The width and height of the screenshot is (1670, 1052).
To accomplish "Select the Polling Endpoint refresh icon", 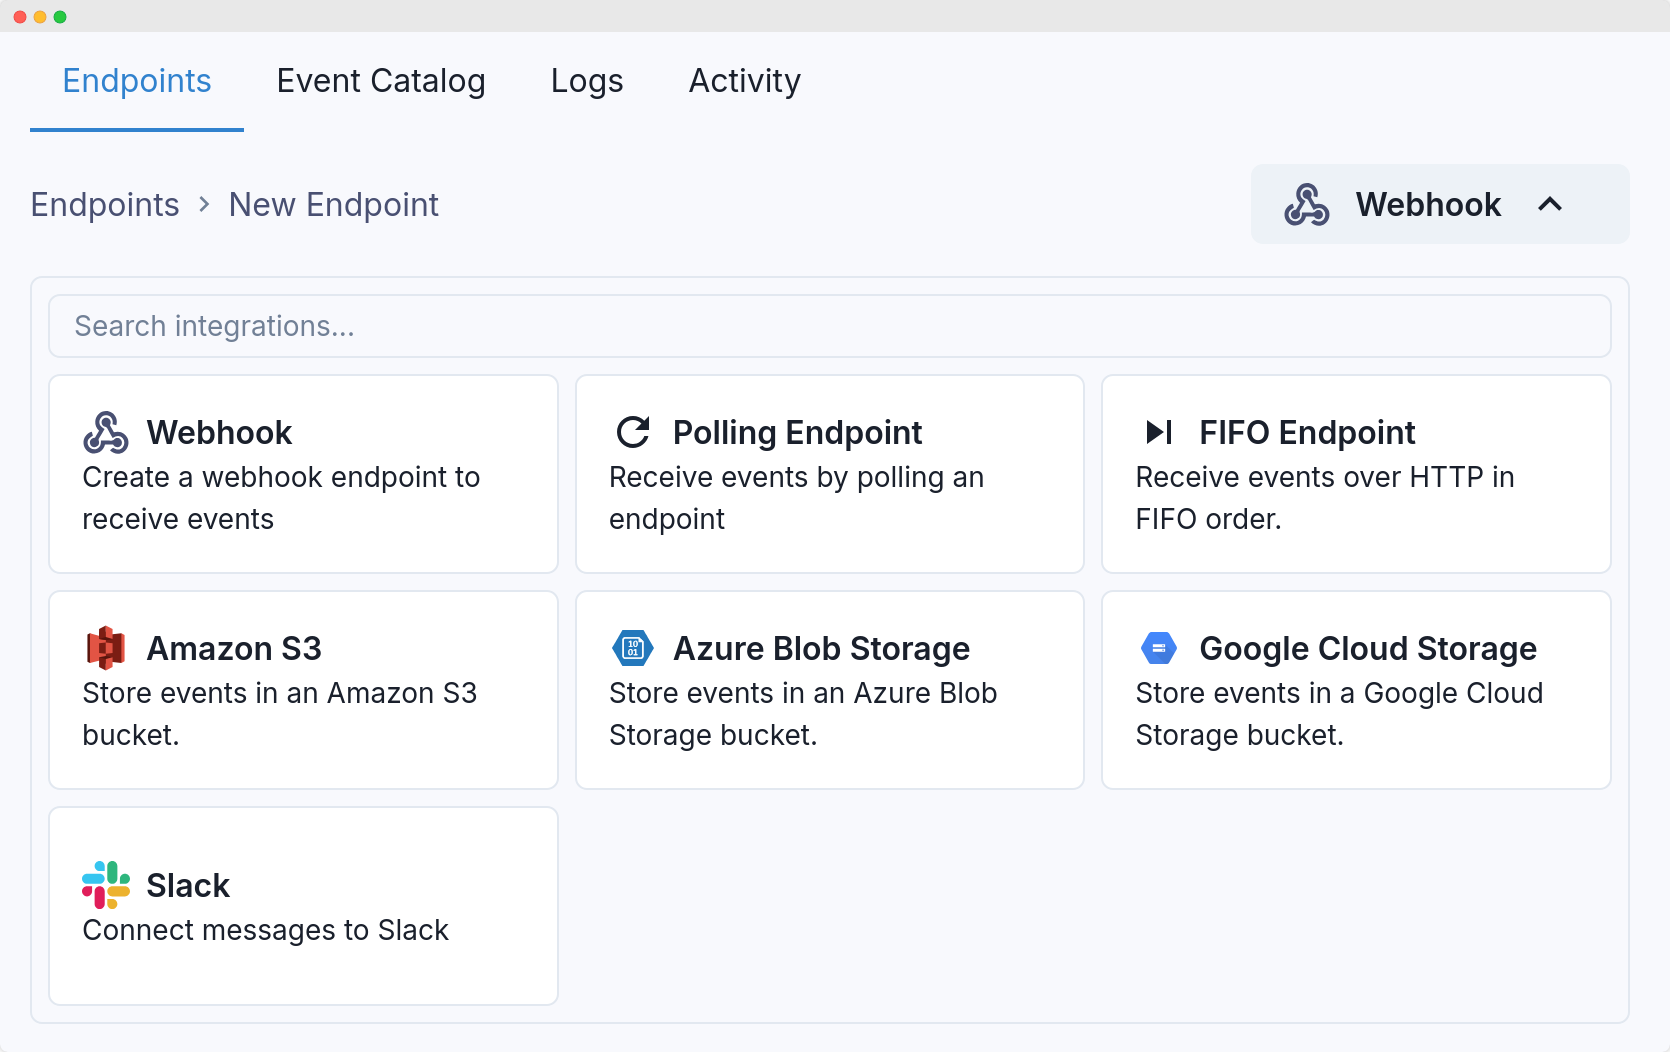I will (633, 431).
